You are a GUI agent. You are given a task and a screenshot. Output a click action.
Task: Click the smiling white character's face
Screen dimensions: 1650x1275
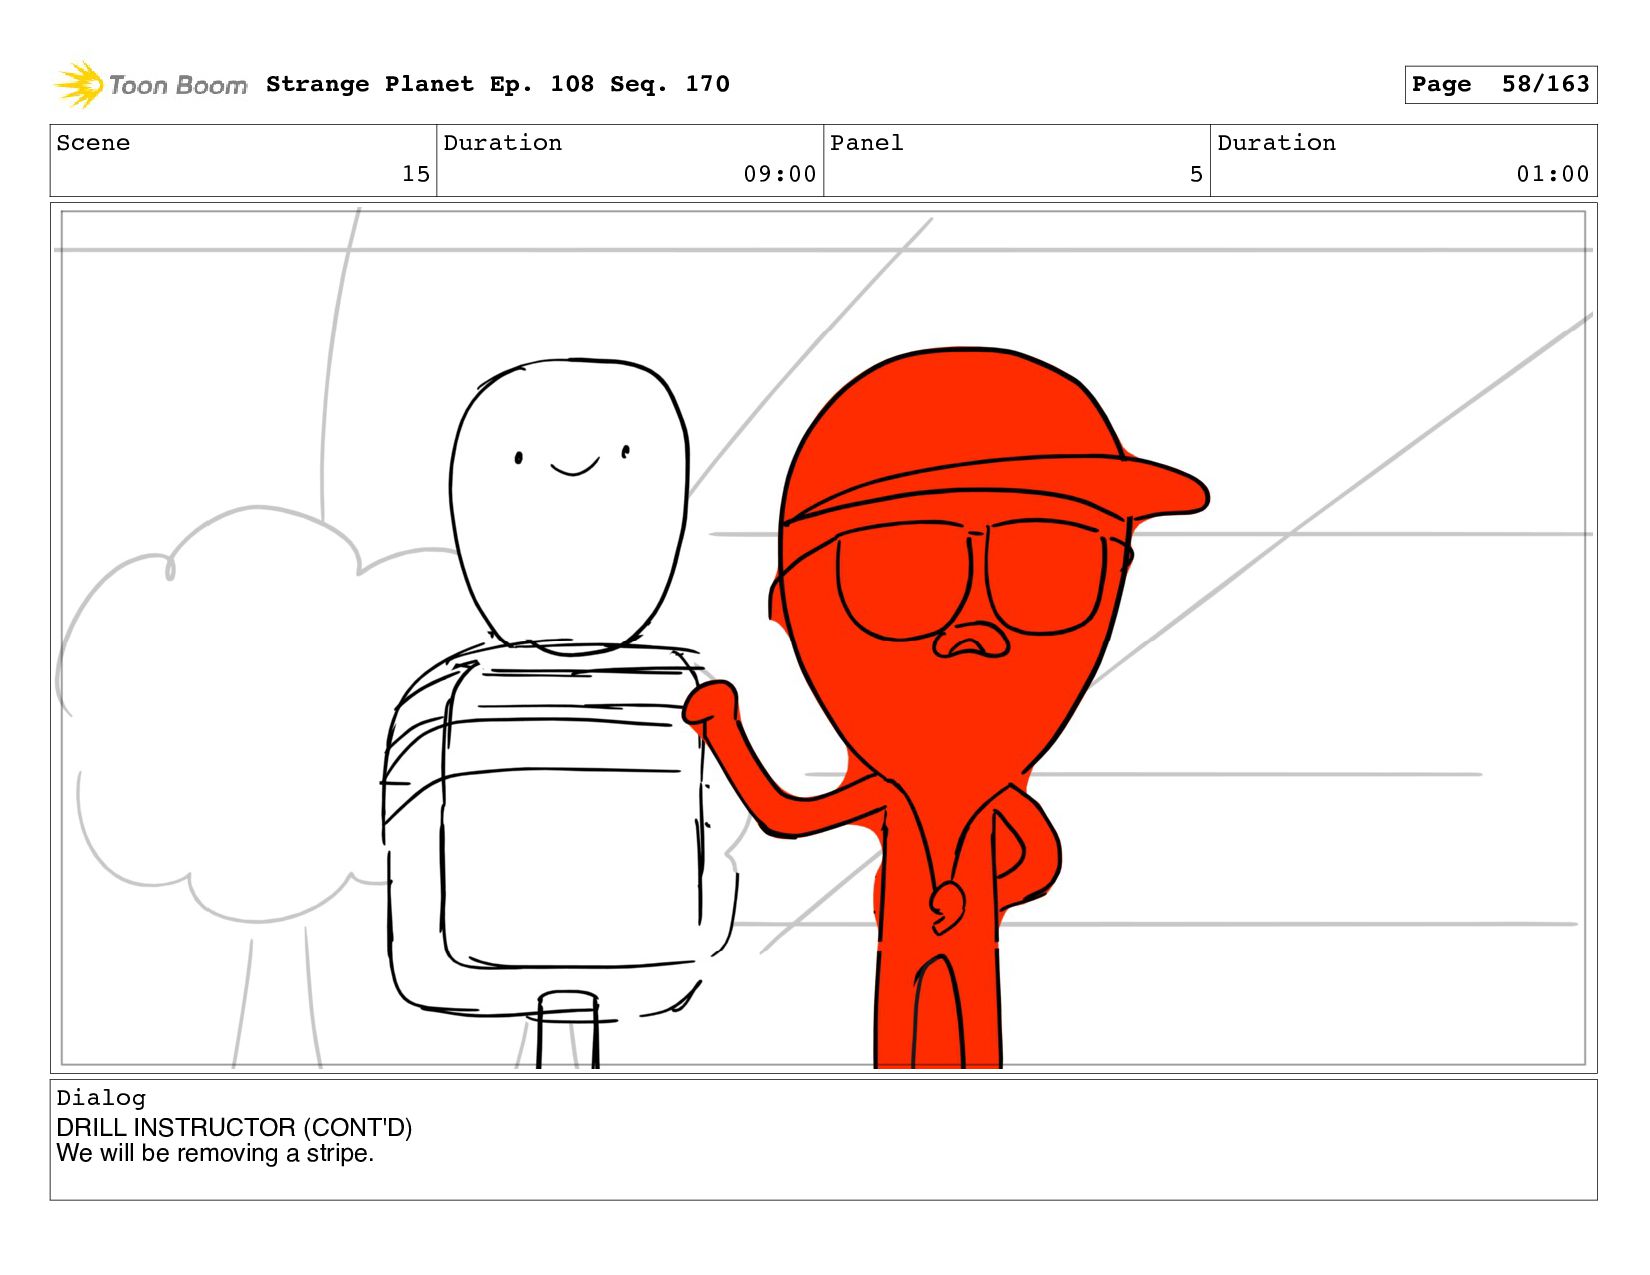point(570,505)
